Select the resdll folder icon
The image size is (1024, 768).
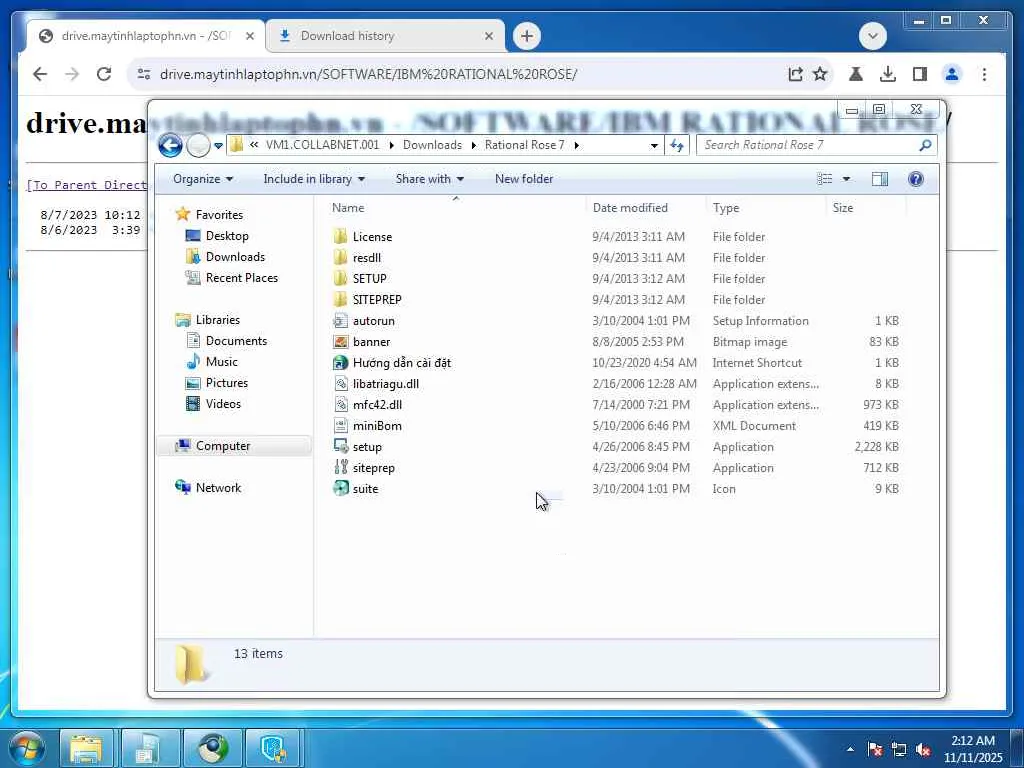pyautogui.click(x=340, y=257)
